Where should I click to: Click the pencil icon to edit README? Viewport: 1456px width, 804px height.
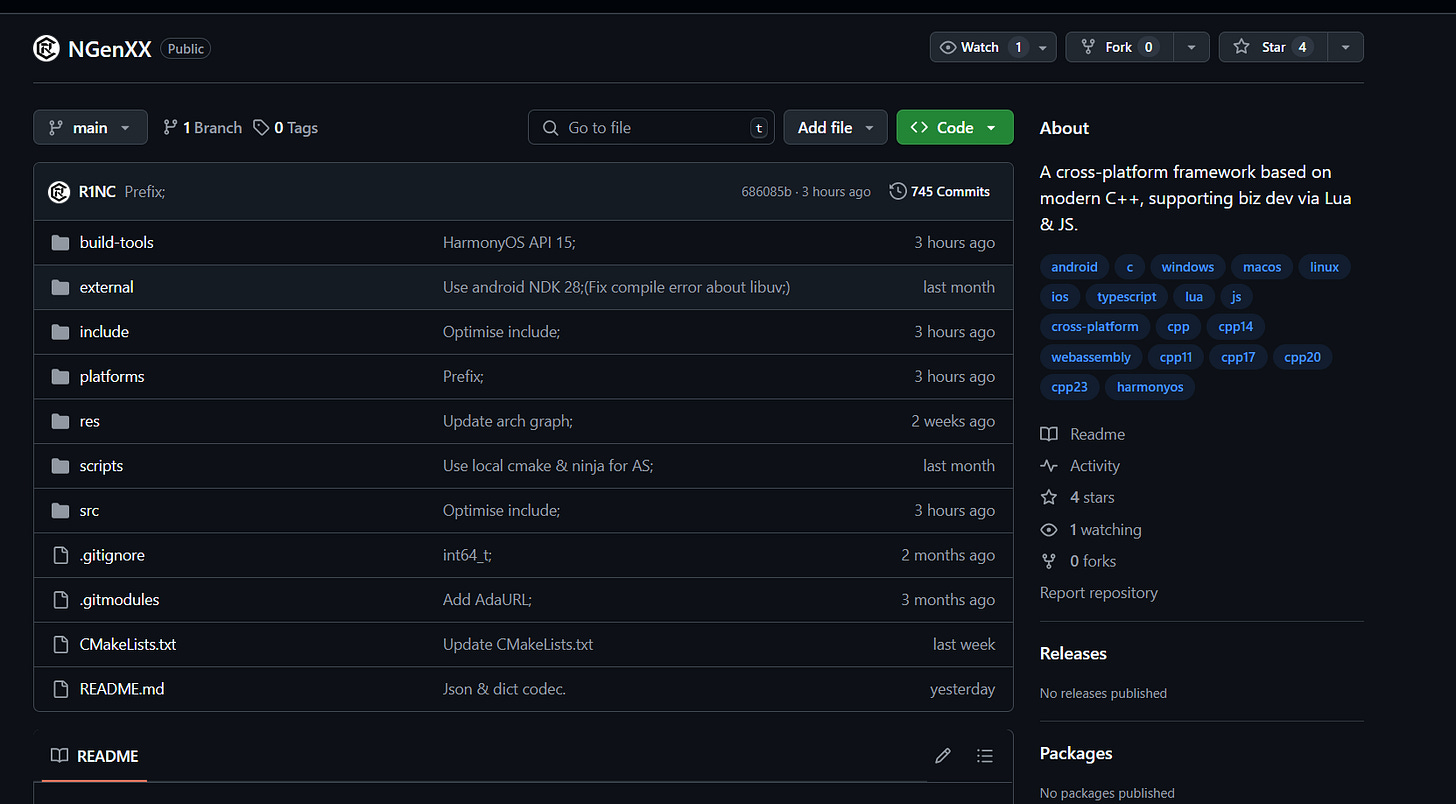(943, 756)
